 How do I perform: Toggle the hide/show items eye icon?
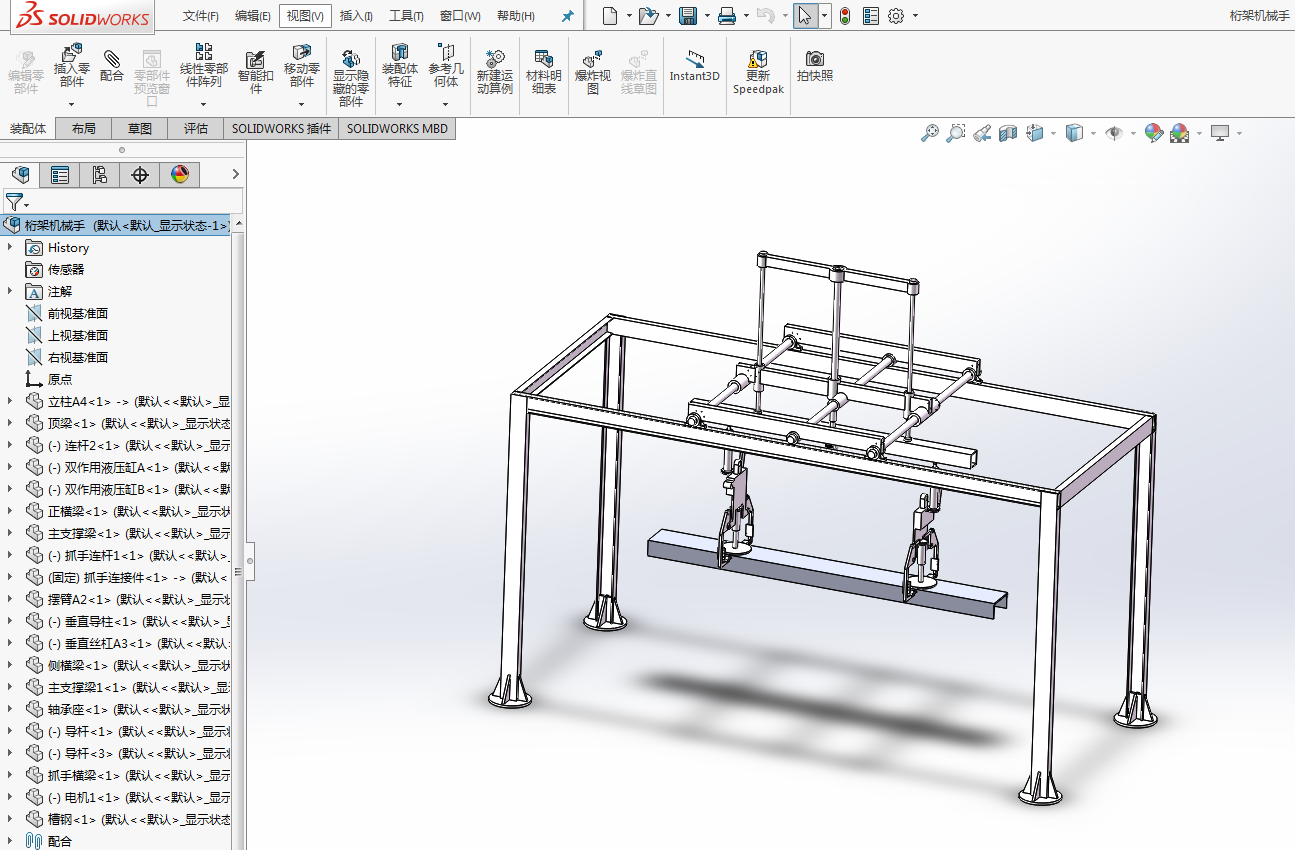1114,133
